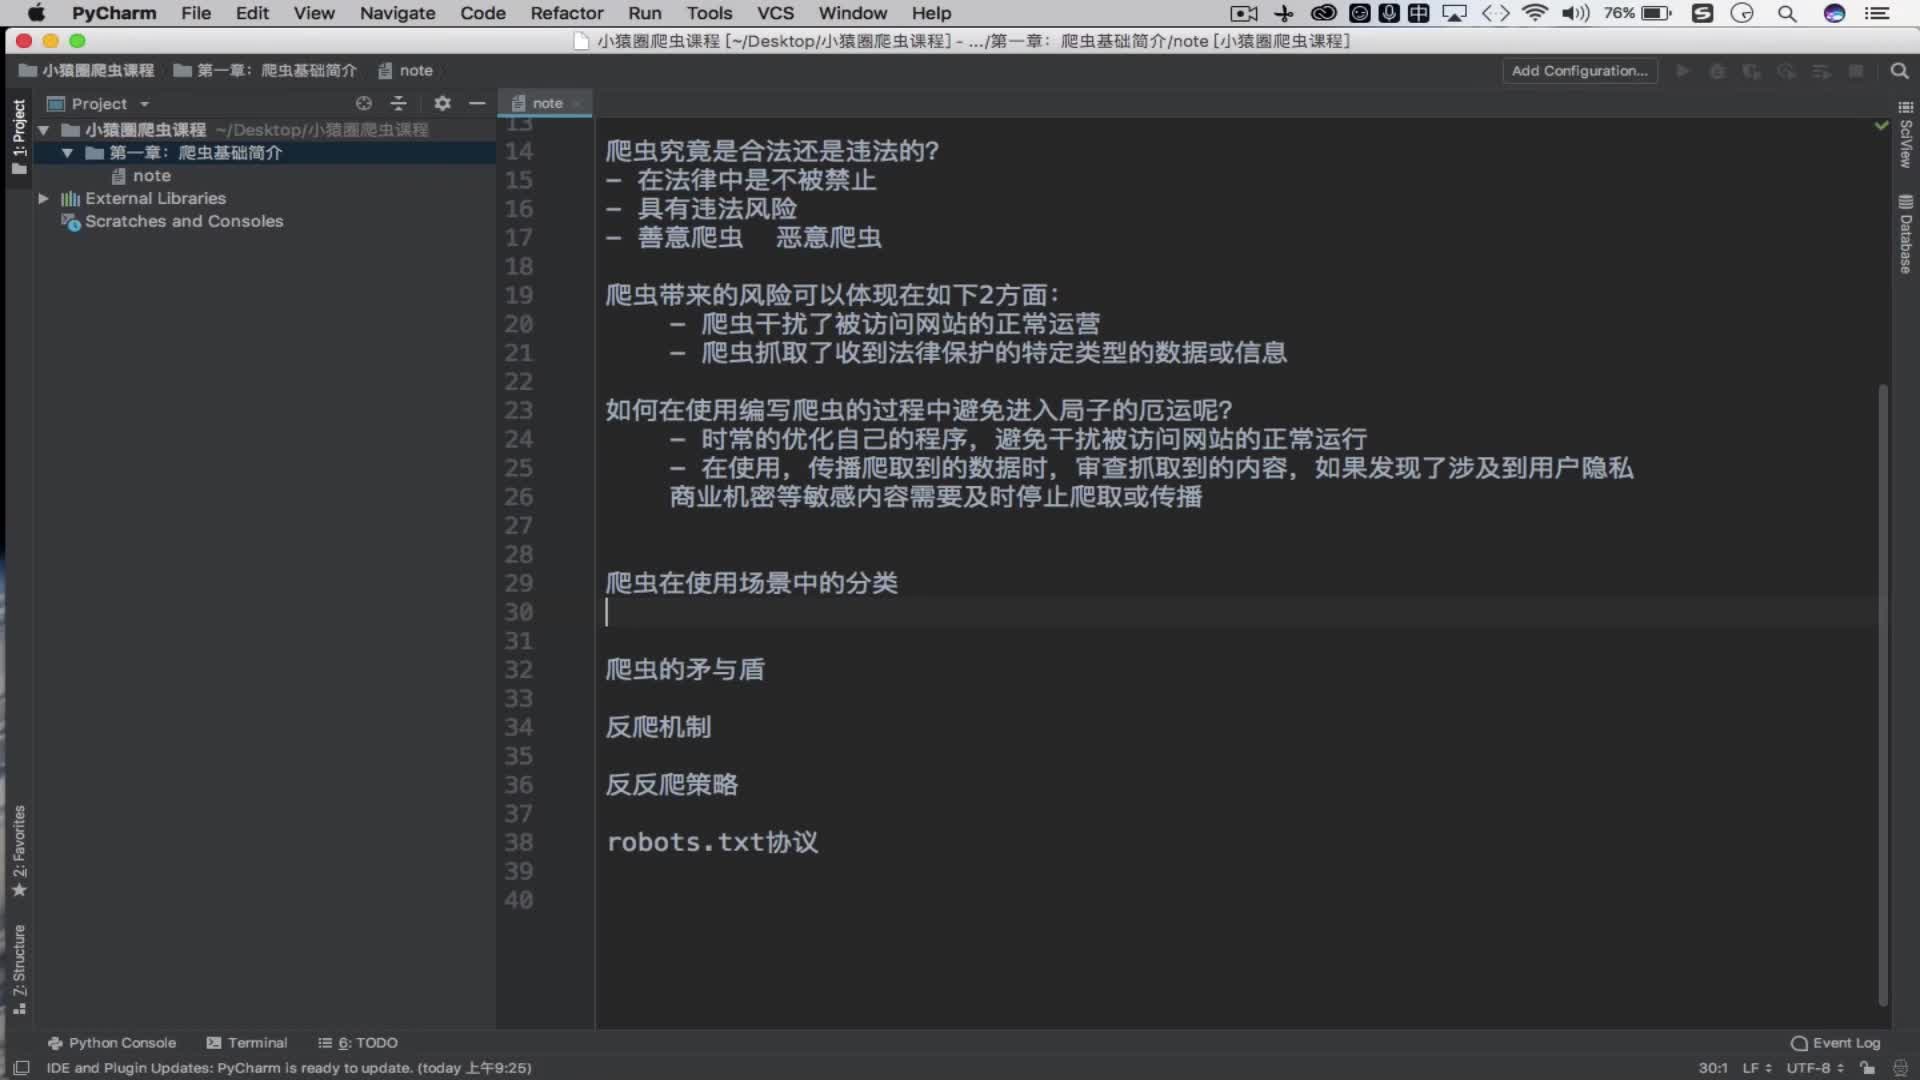This screenshot has width=1920, height=1080.
Task: Select the note editor tab
Action: (546, 103)
